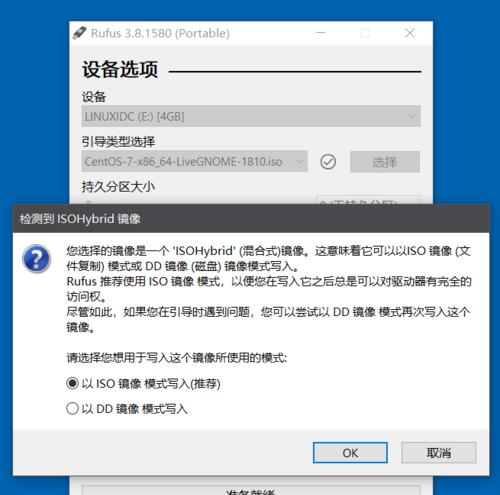Click the Rufus USB drive title icon
500x495 pixels.
[79, 33]
